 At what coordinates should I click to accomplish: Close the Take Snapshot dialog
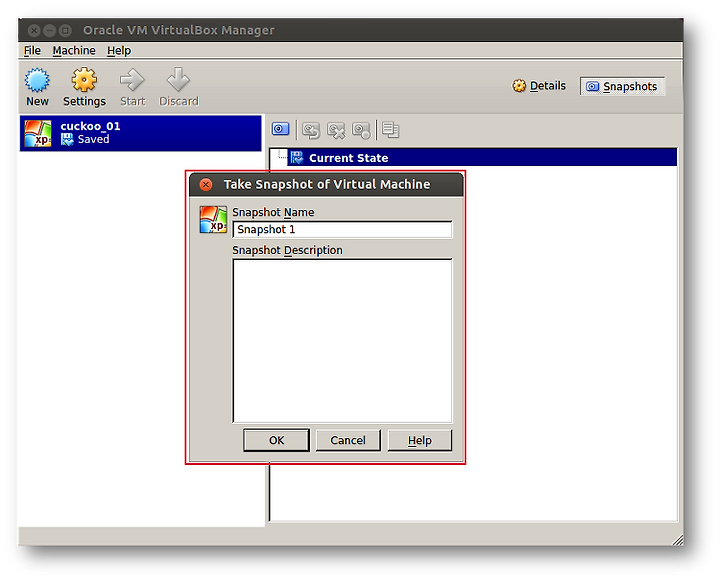pos(206,184)
